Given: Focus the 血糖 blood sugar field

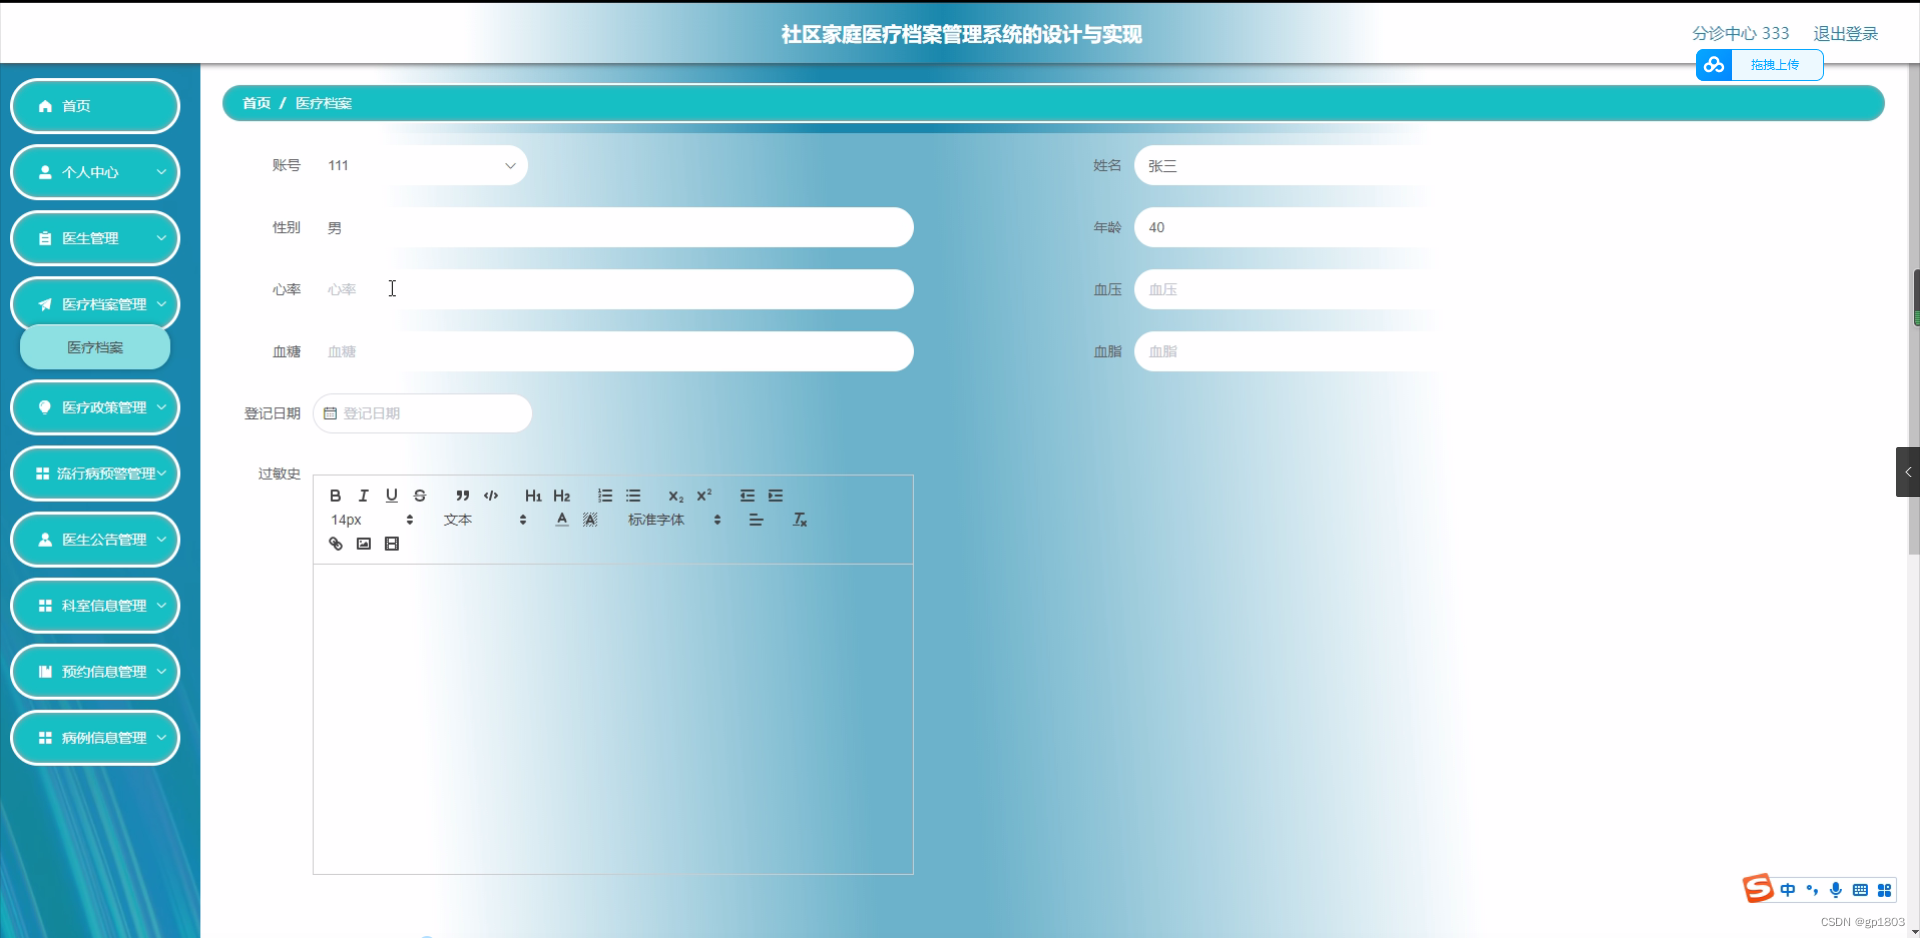Looking at the screenshot, I should tap(613, 351).
